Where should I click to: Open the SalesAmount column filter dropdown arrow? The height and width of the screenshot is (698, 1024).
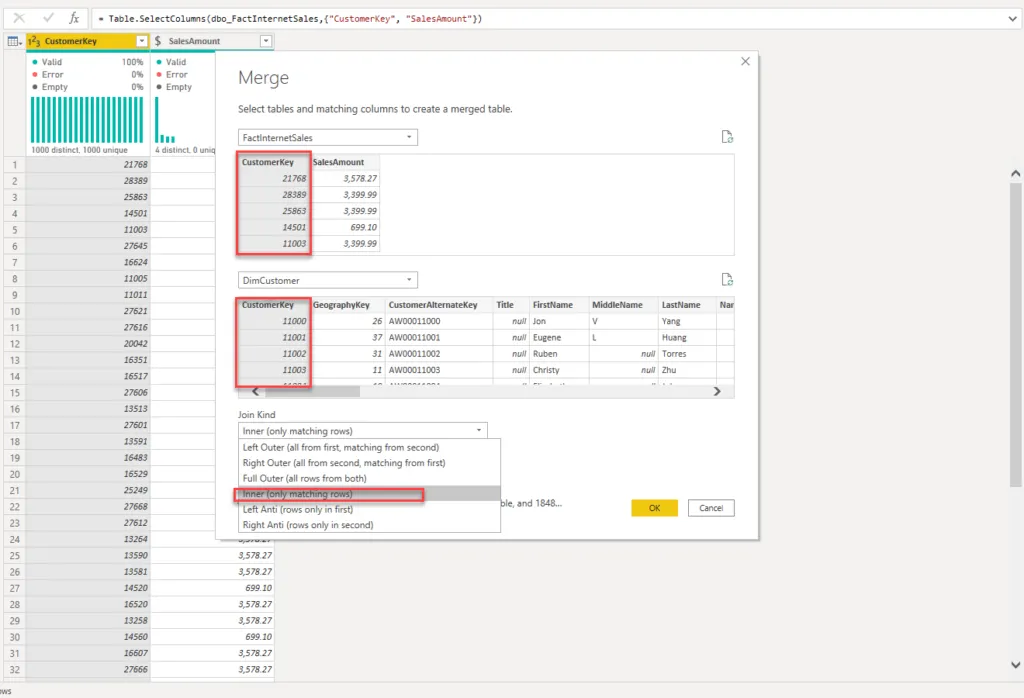pyautogui.click(x=265, y=41)
